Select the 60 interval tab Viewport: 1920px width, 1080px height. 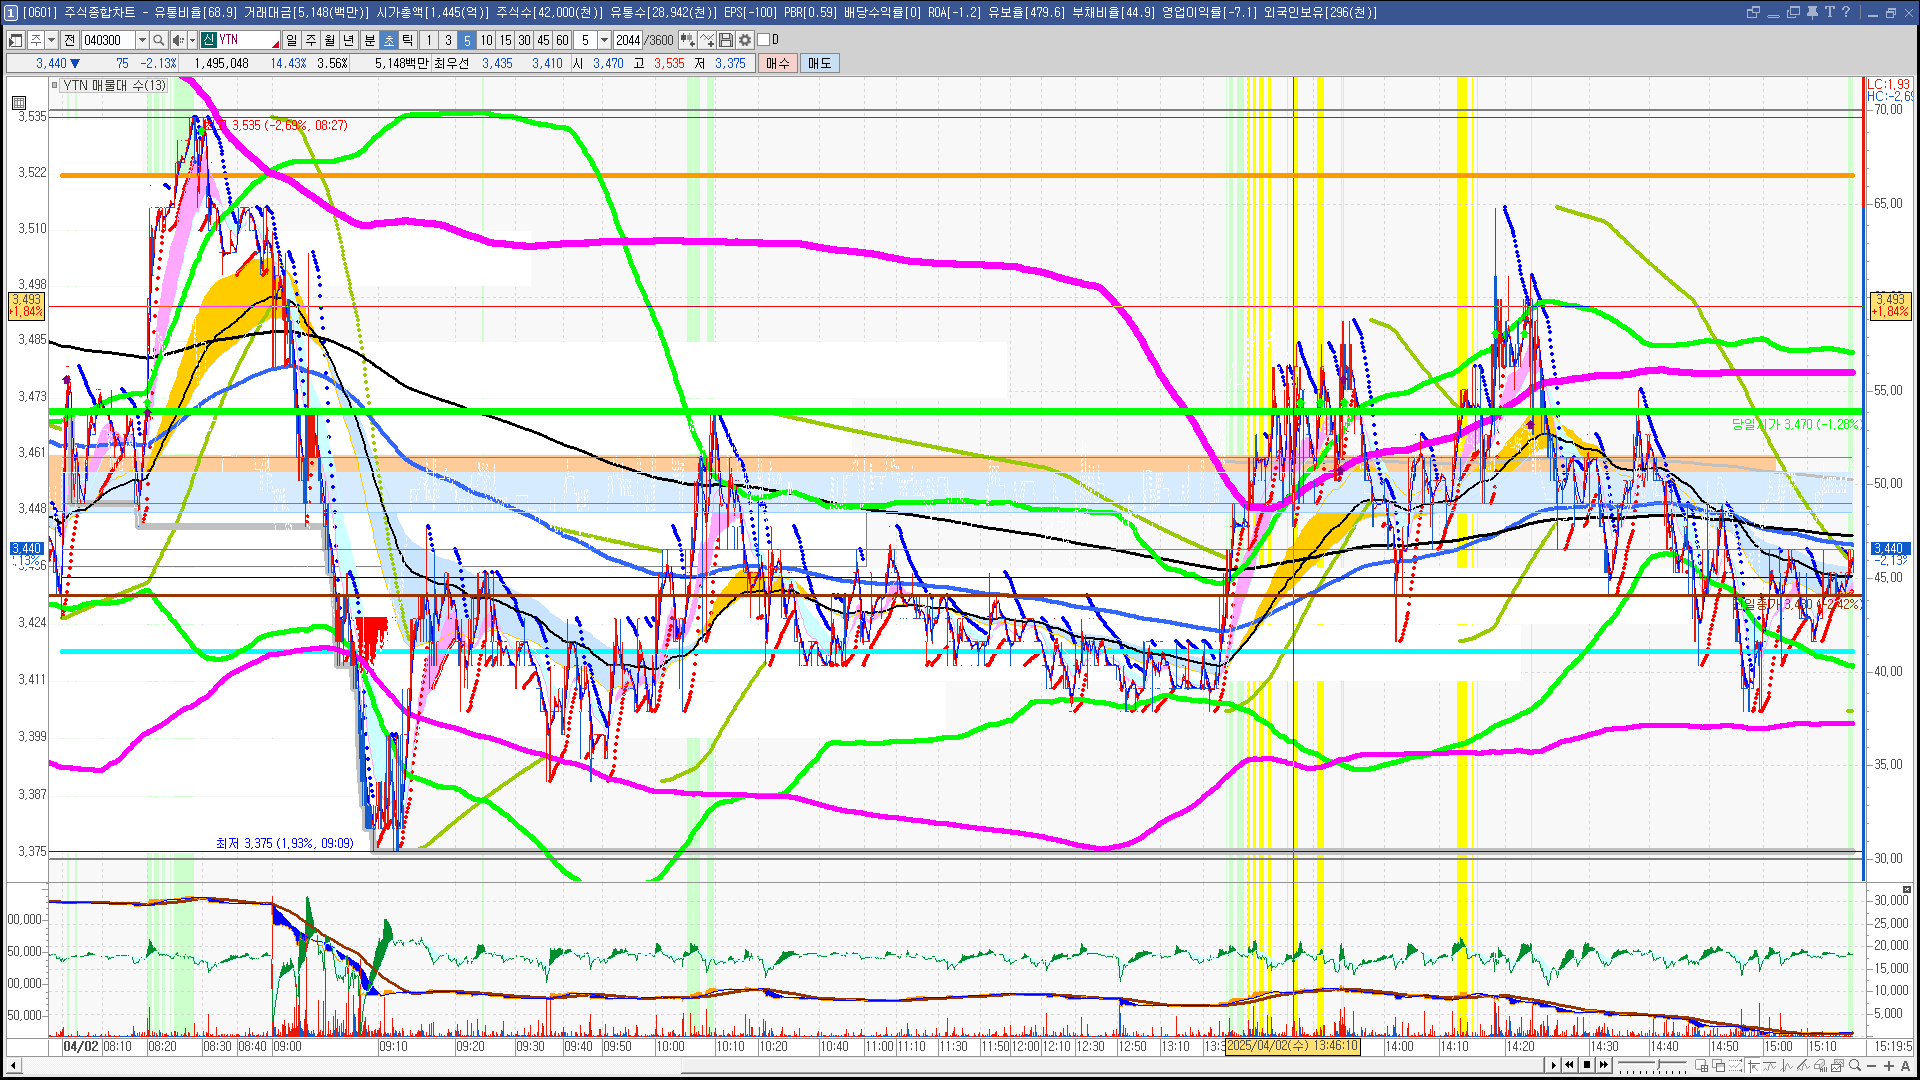click(x=562, y=40)
